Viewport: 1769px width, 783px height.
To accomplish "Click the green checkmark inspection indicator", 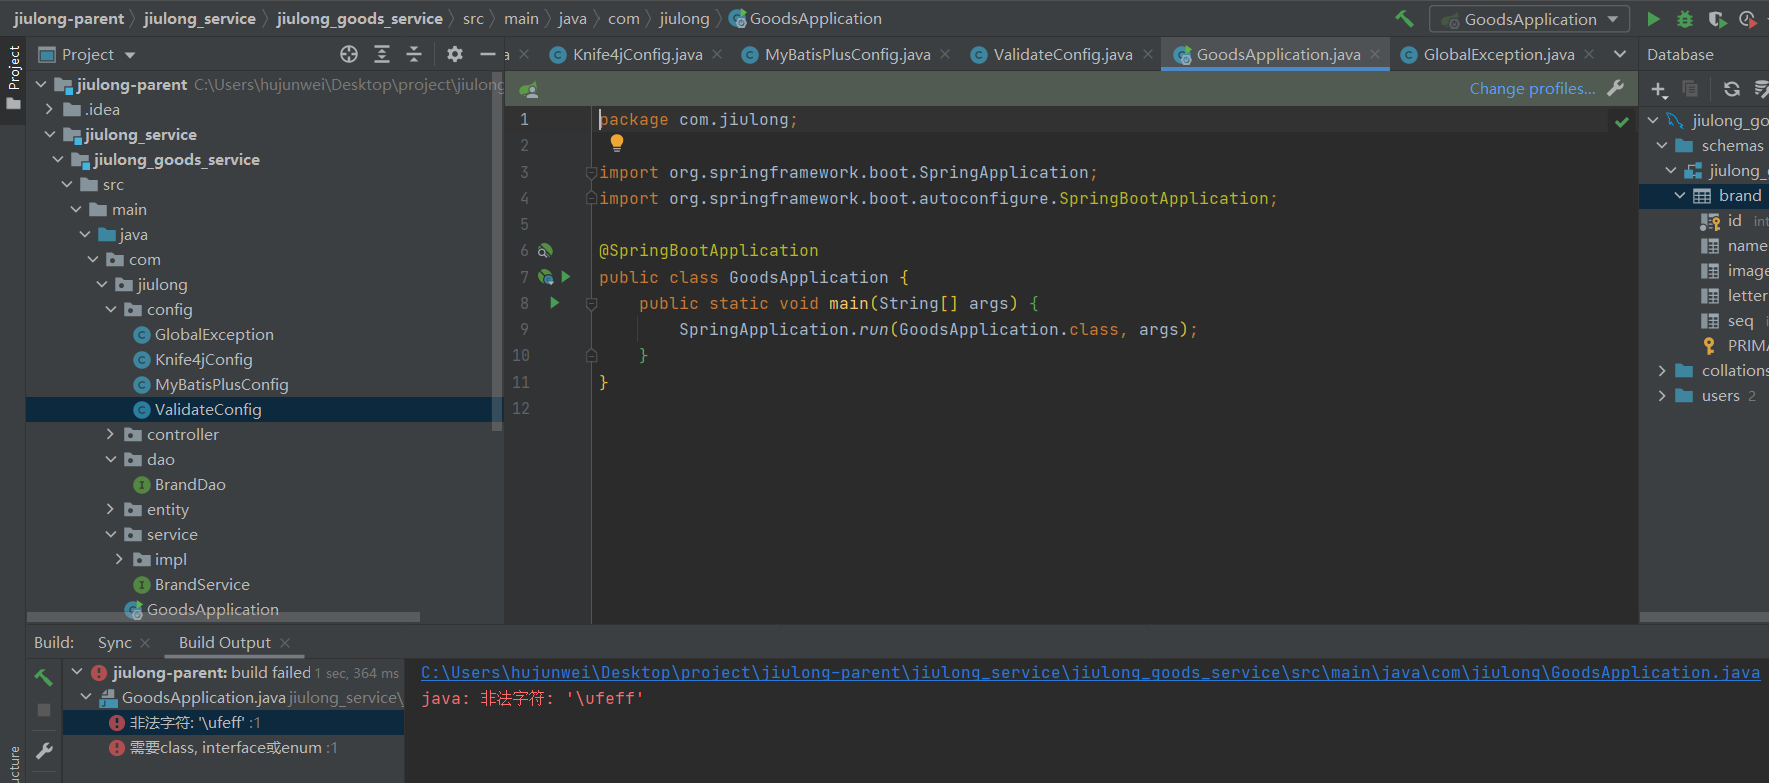I will coord(1621,121).
